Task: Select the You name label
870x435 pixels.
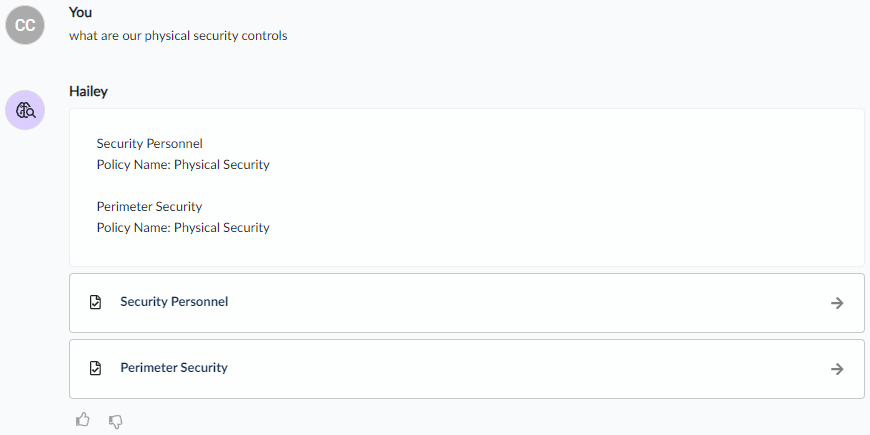Action: pyautogui.click(x=80, y=12)
